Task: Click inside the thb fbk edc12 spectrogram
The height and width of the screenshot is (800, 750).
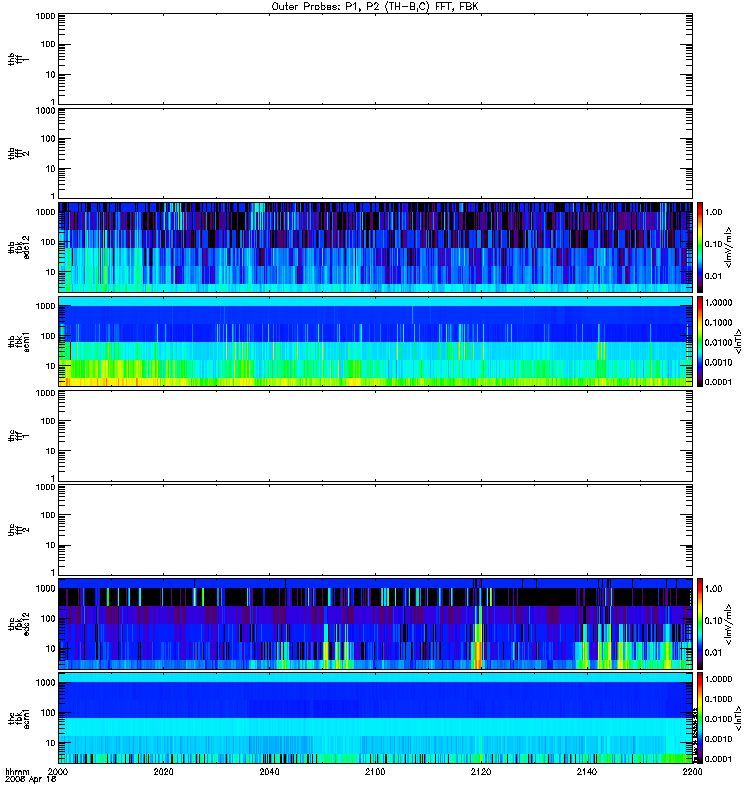Action: pos(376,247)
